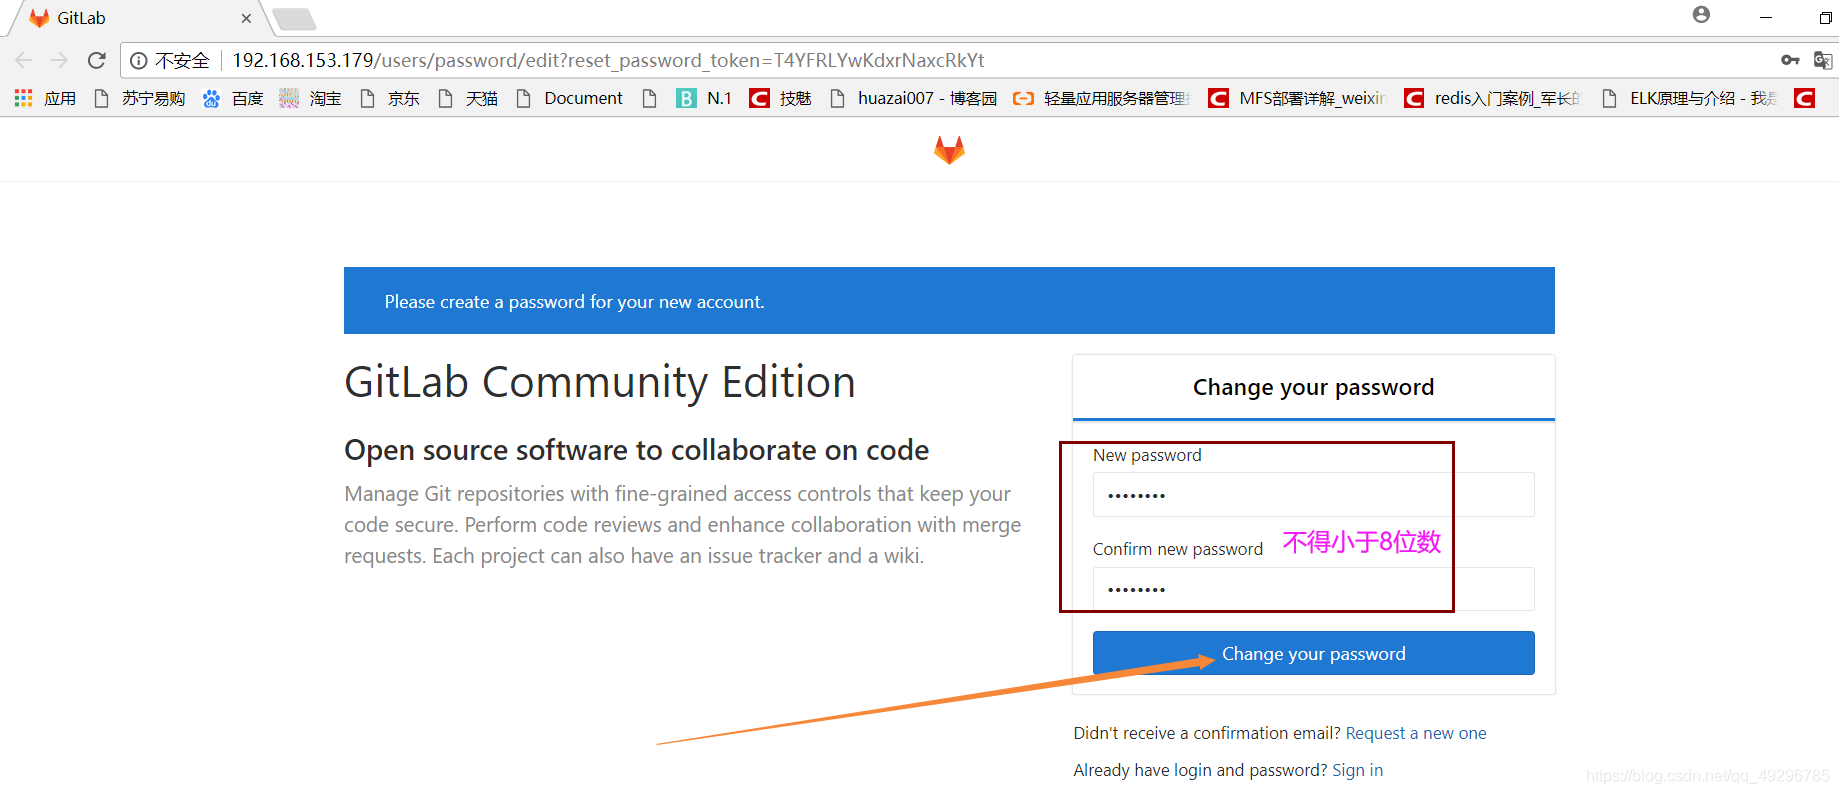Open the N.1 bookmark
This screenshot has width=1839, height=794.
pos(704,98)
